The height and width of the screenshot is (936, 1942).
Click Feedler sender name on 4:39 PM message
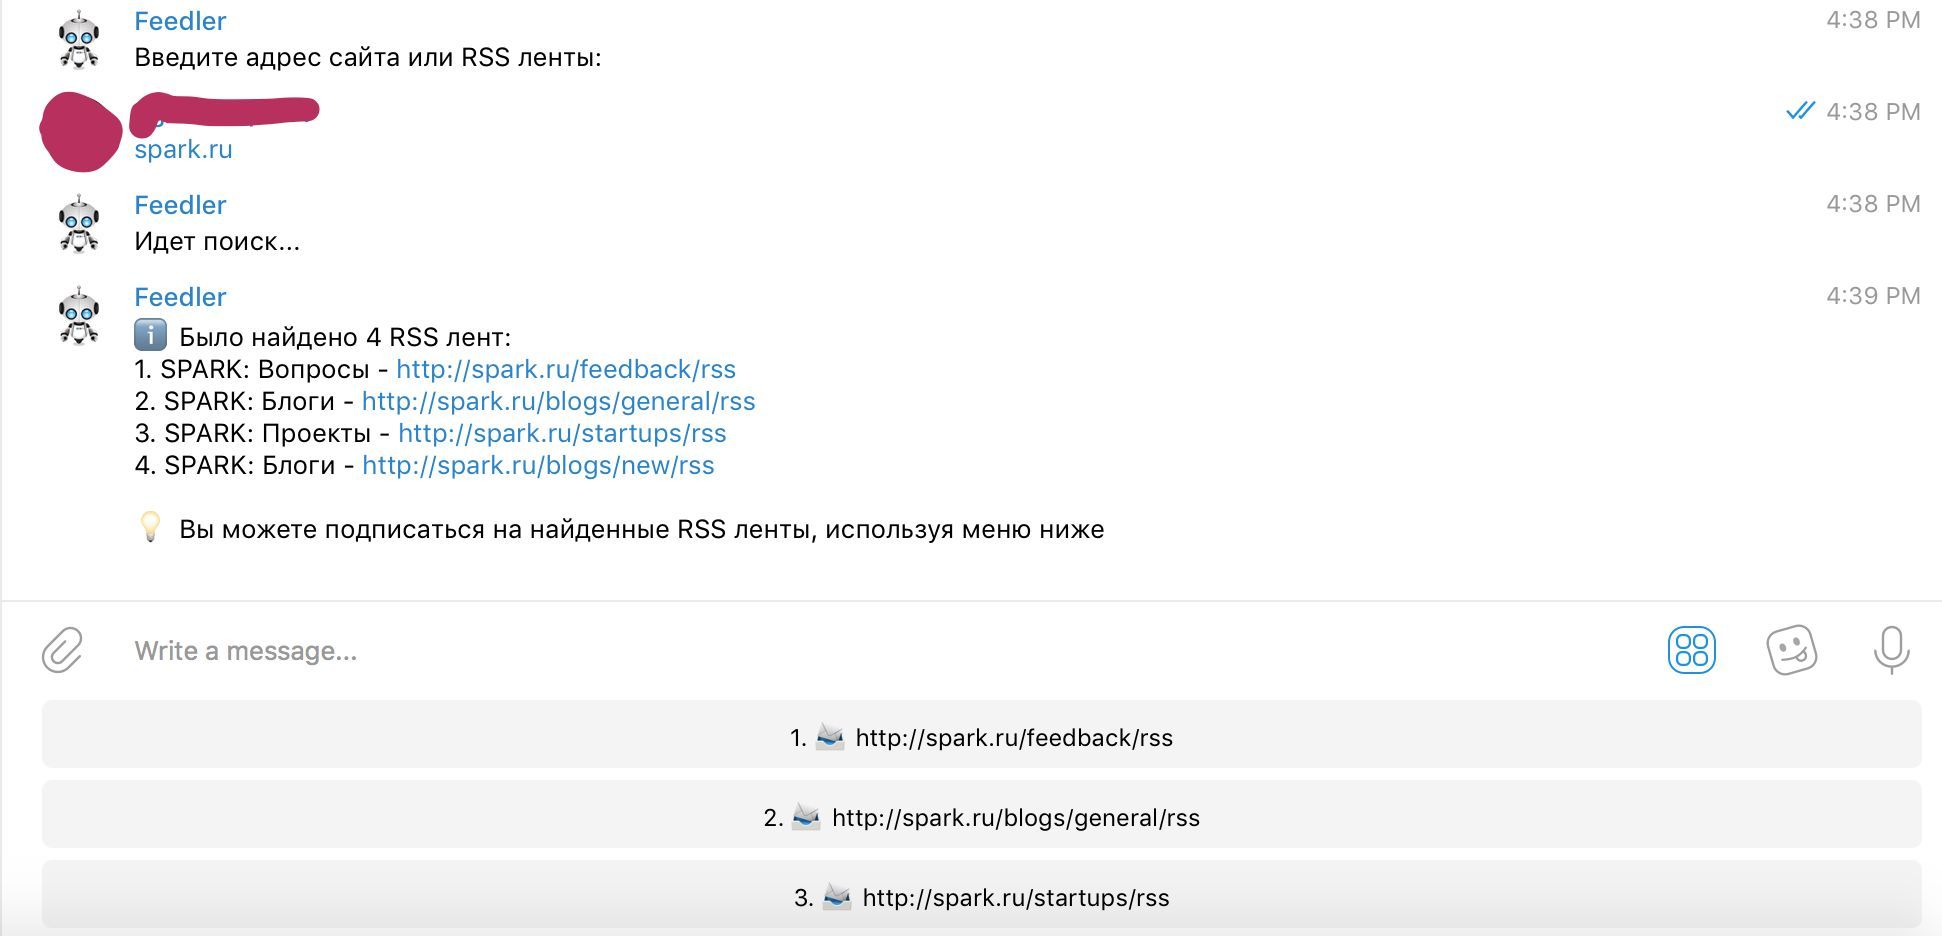[180, 297]
